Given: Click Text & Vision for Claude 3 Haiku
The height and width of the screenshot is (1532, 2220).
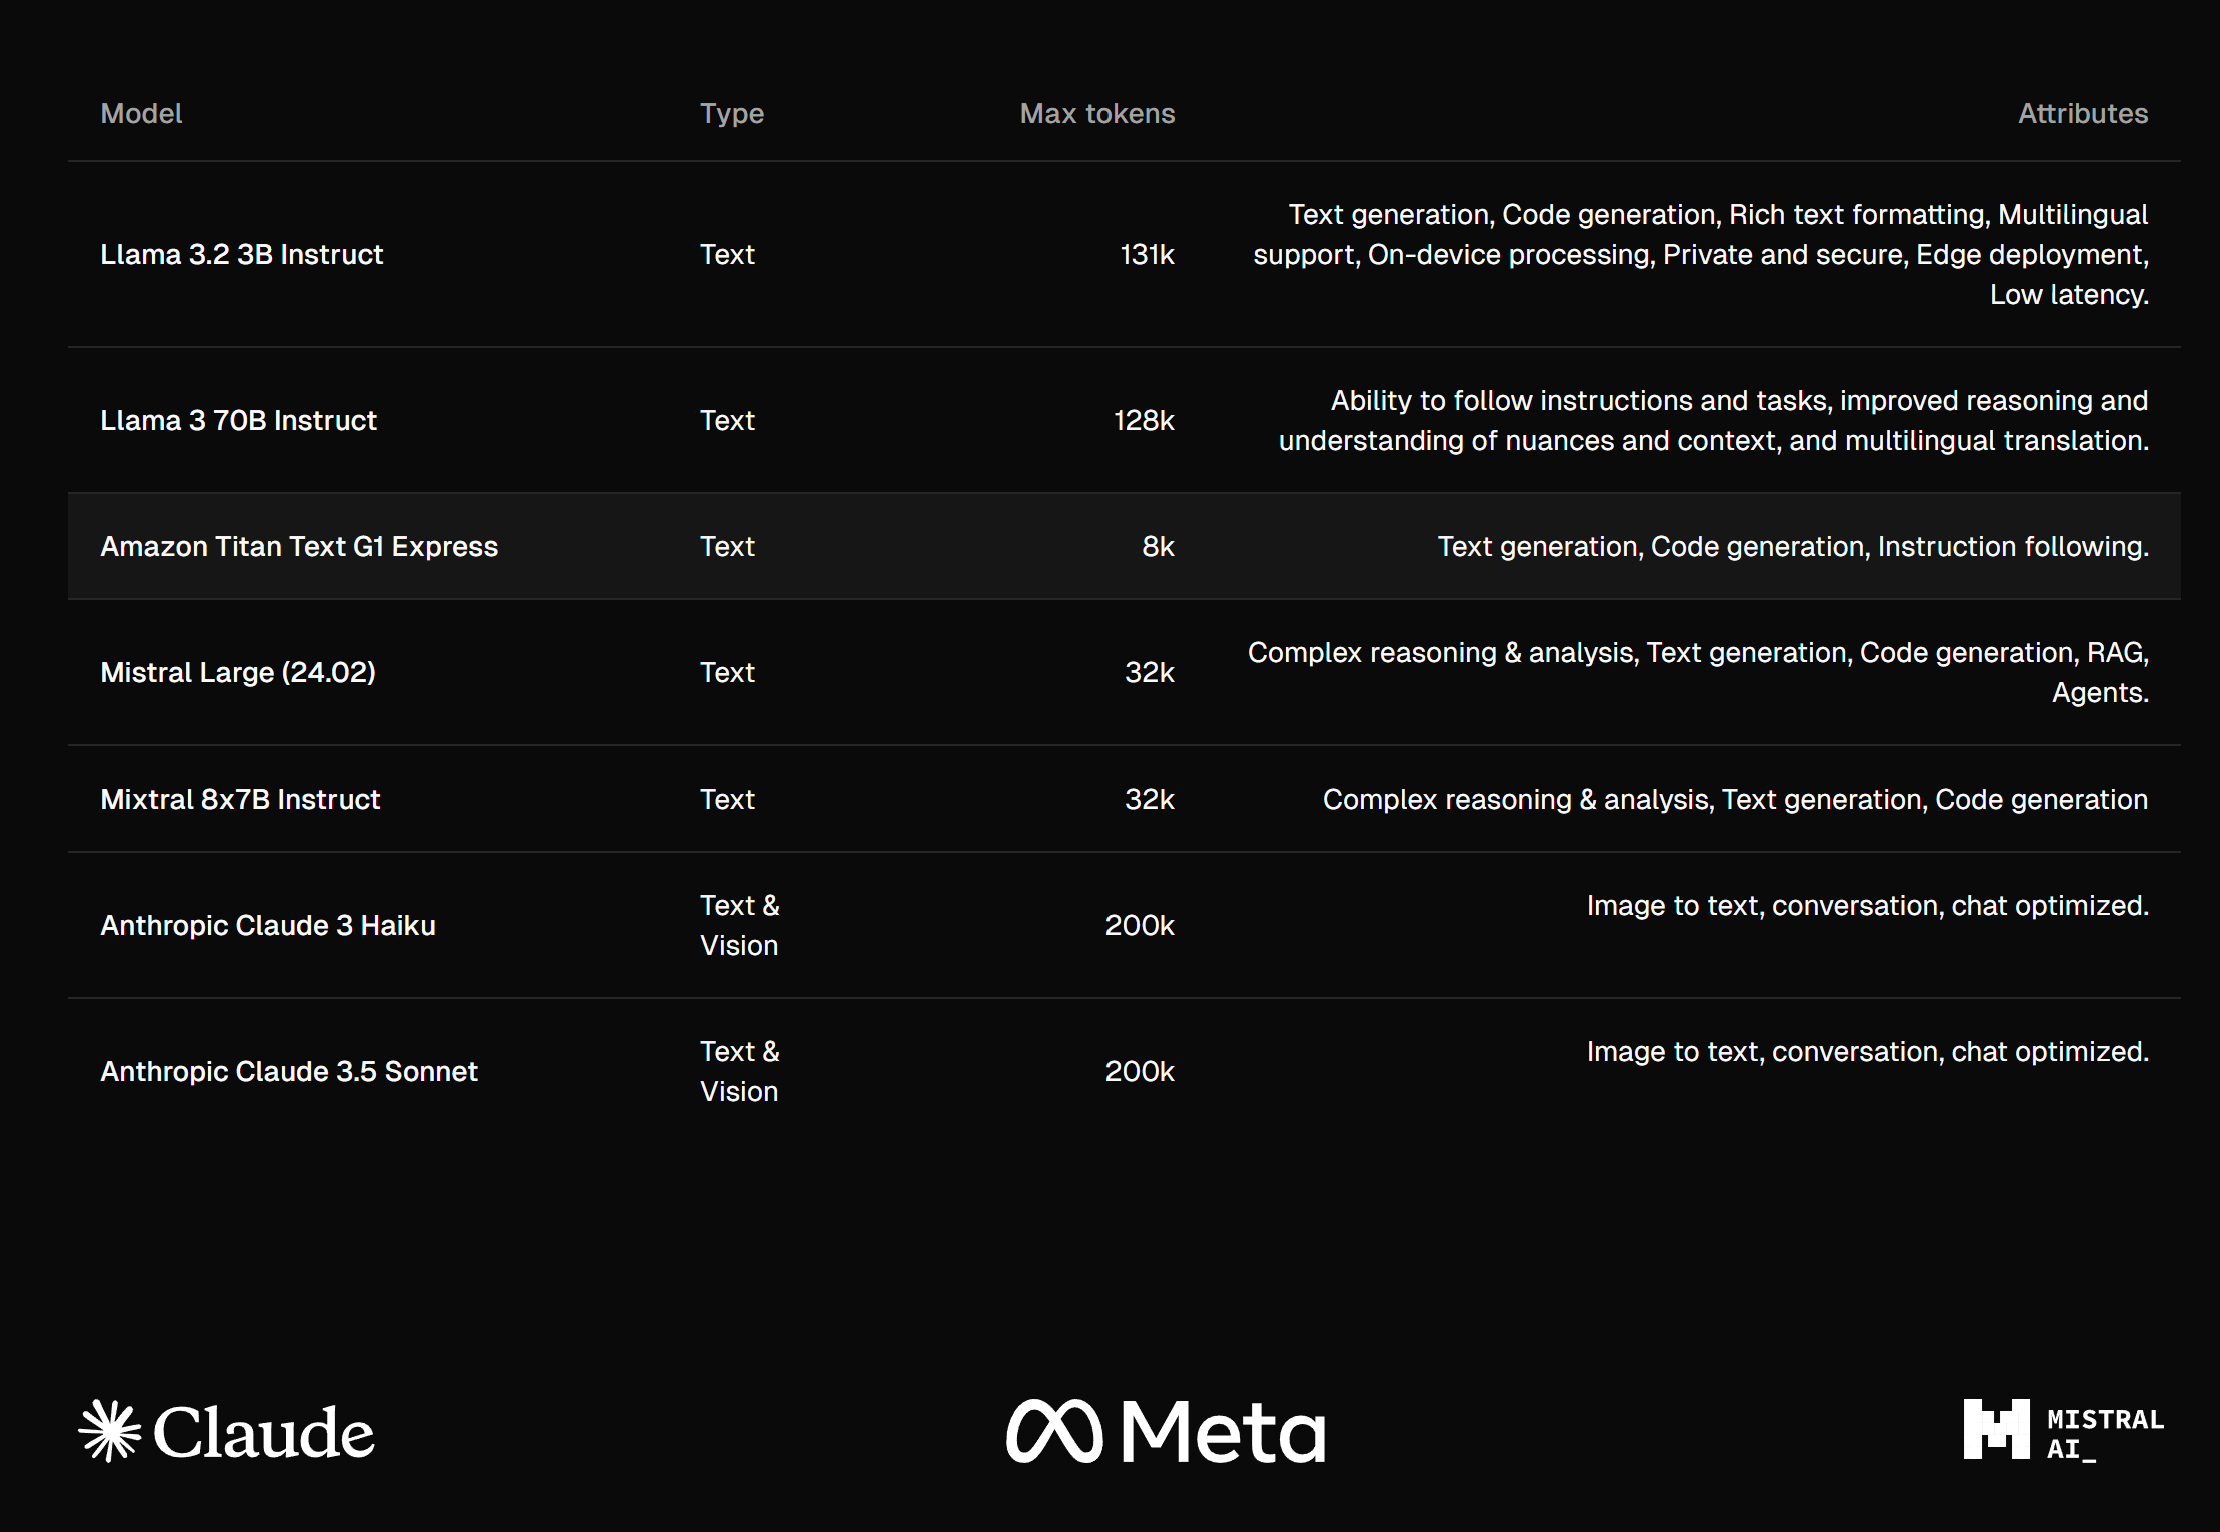Looking at the screenshot, I should point(739,925).
